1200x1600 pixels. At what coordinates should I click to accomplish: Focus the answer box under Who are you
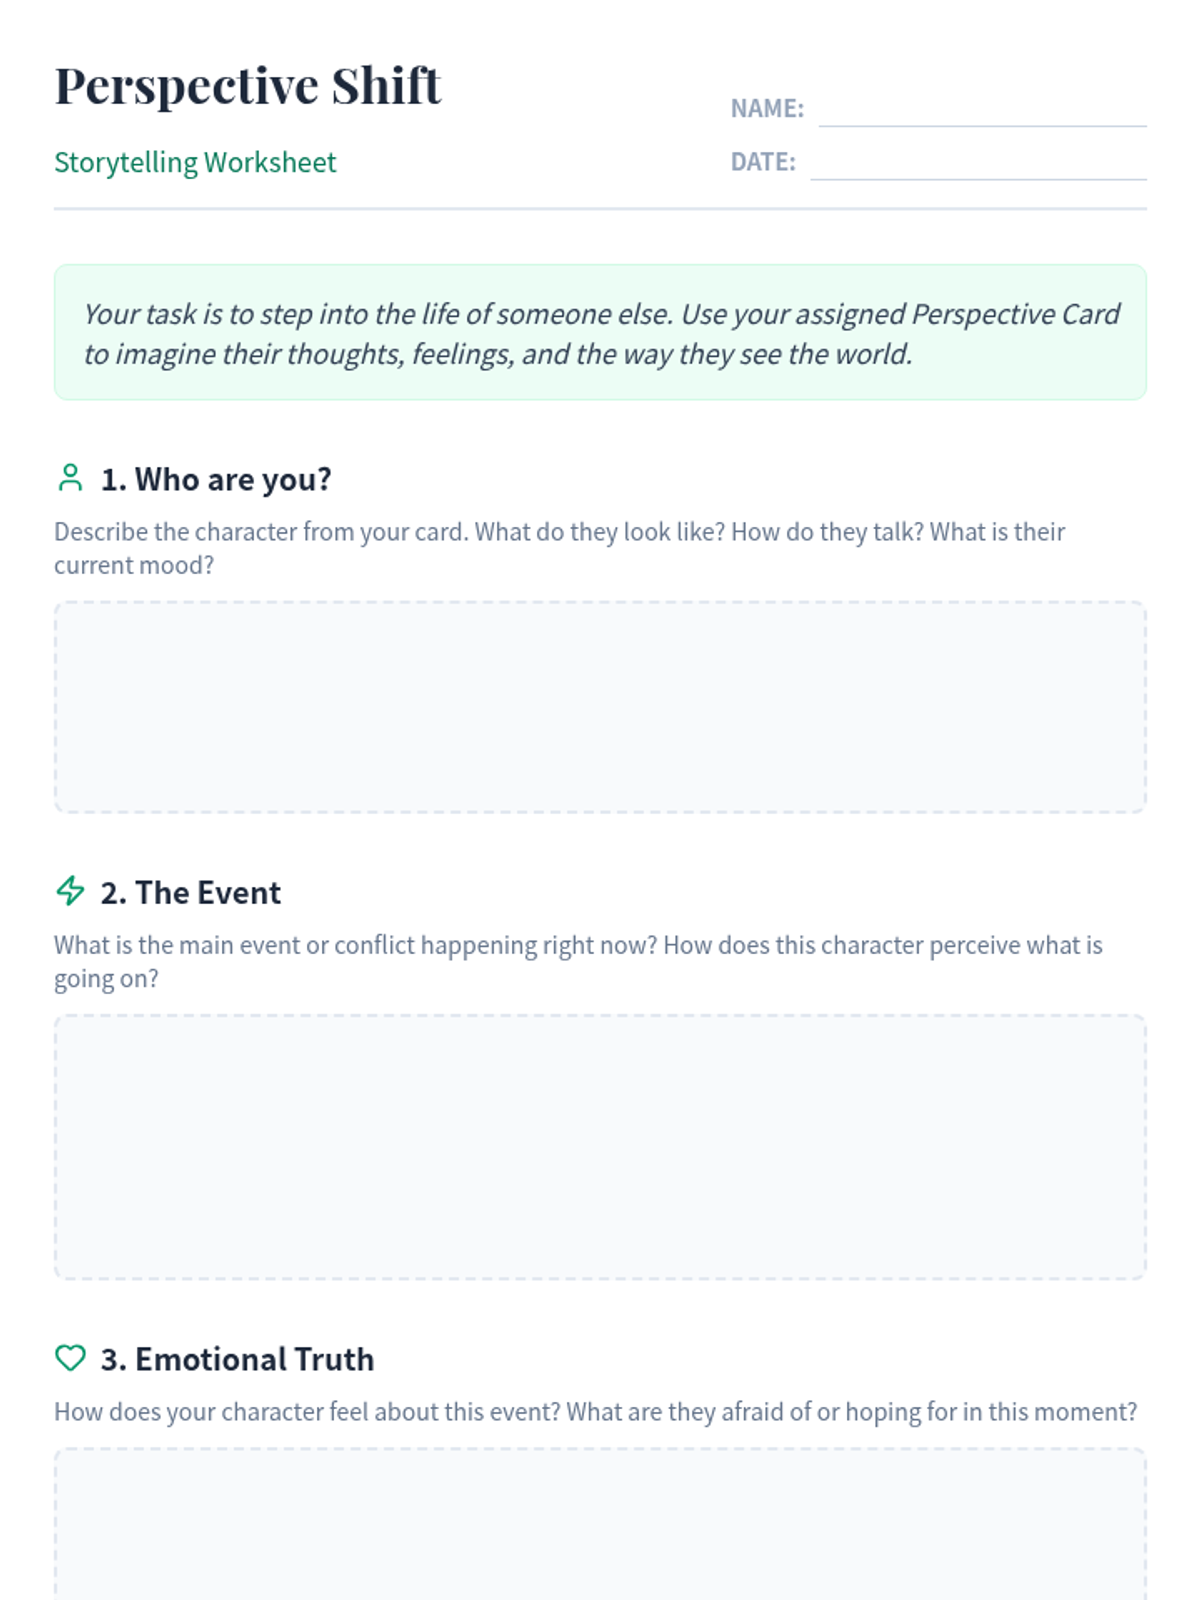(600, 707)
